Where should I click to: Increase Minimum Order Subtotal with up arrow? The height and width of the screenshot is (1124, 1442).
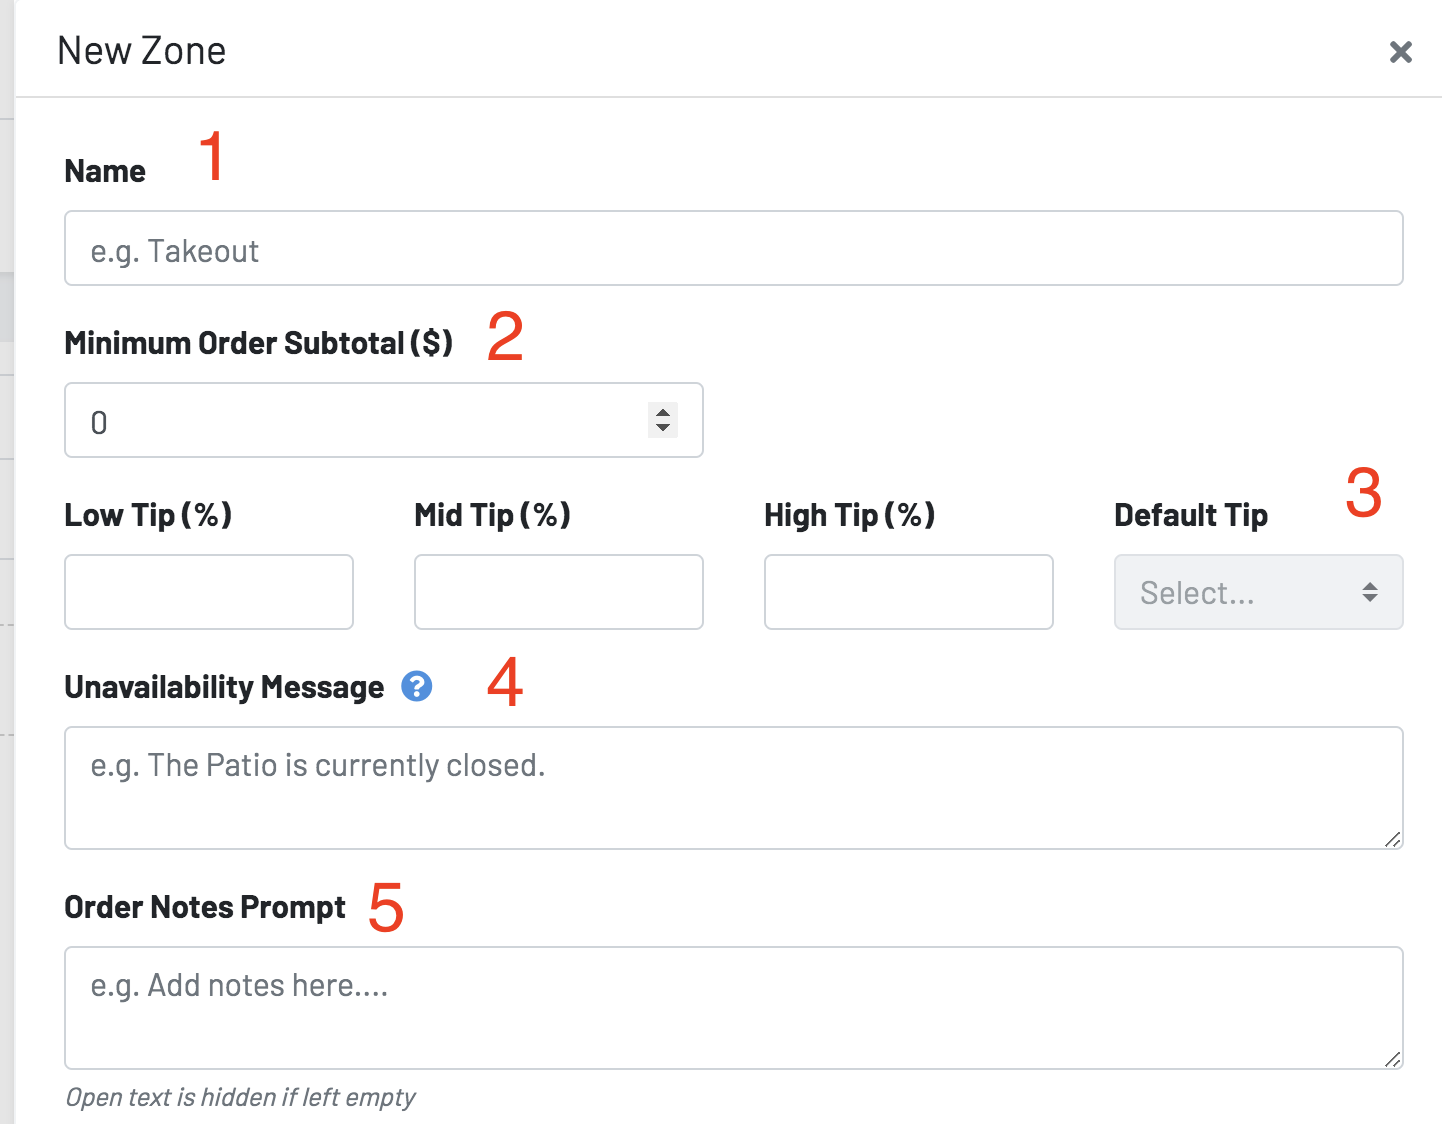tap(663, 411)
